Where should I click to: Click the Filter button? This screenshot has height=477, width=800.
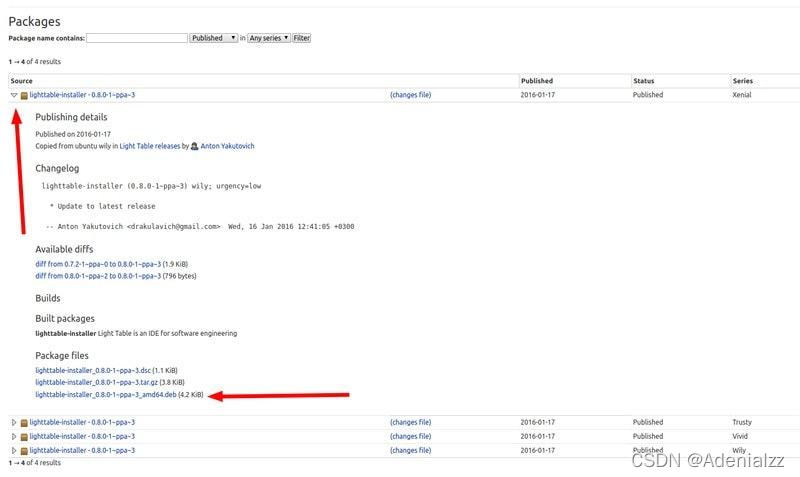(302, 38)
